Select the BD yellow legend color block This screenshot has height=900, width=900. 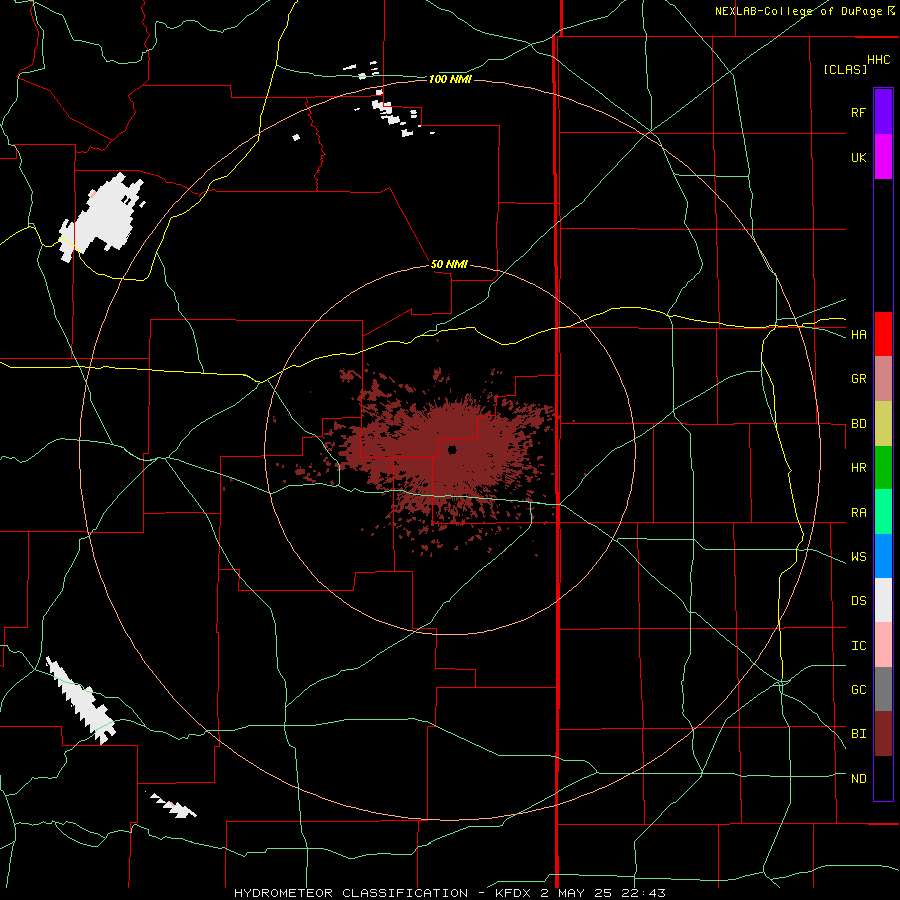[883, 424]
